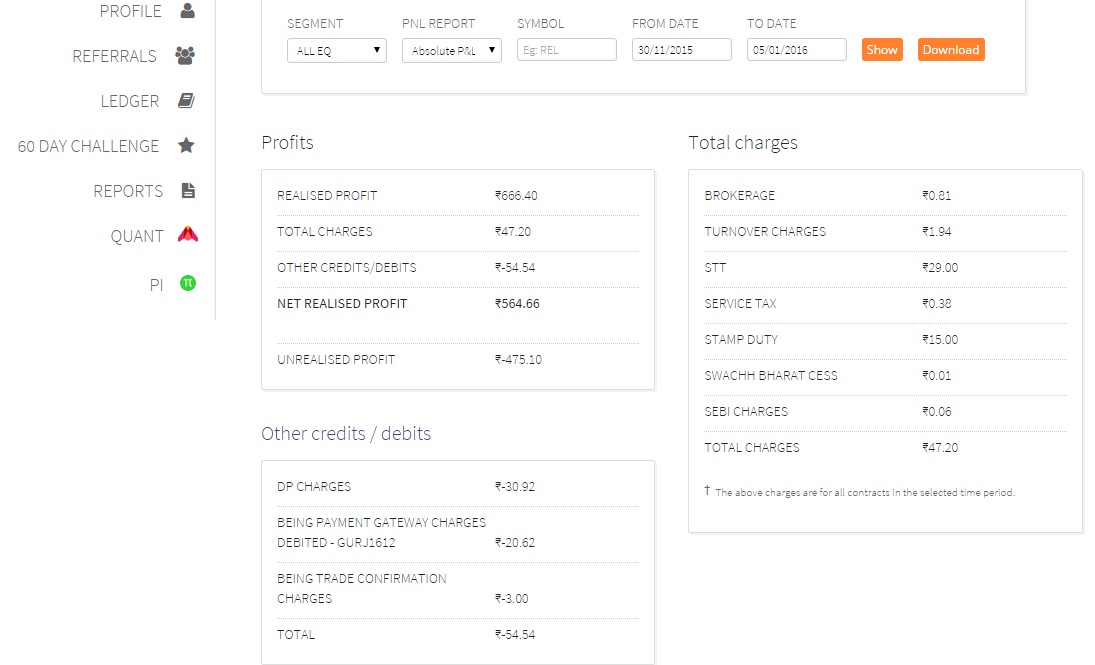Screen dimensions: 1095x665
Task: Open the PROFILE sidebar menu
Action: click(131, 11)
